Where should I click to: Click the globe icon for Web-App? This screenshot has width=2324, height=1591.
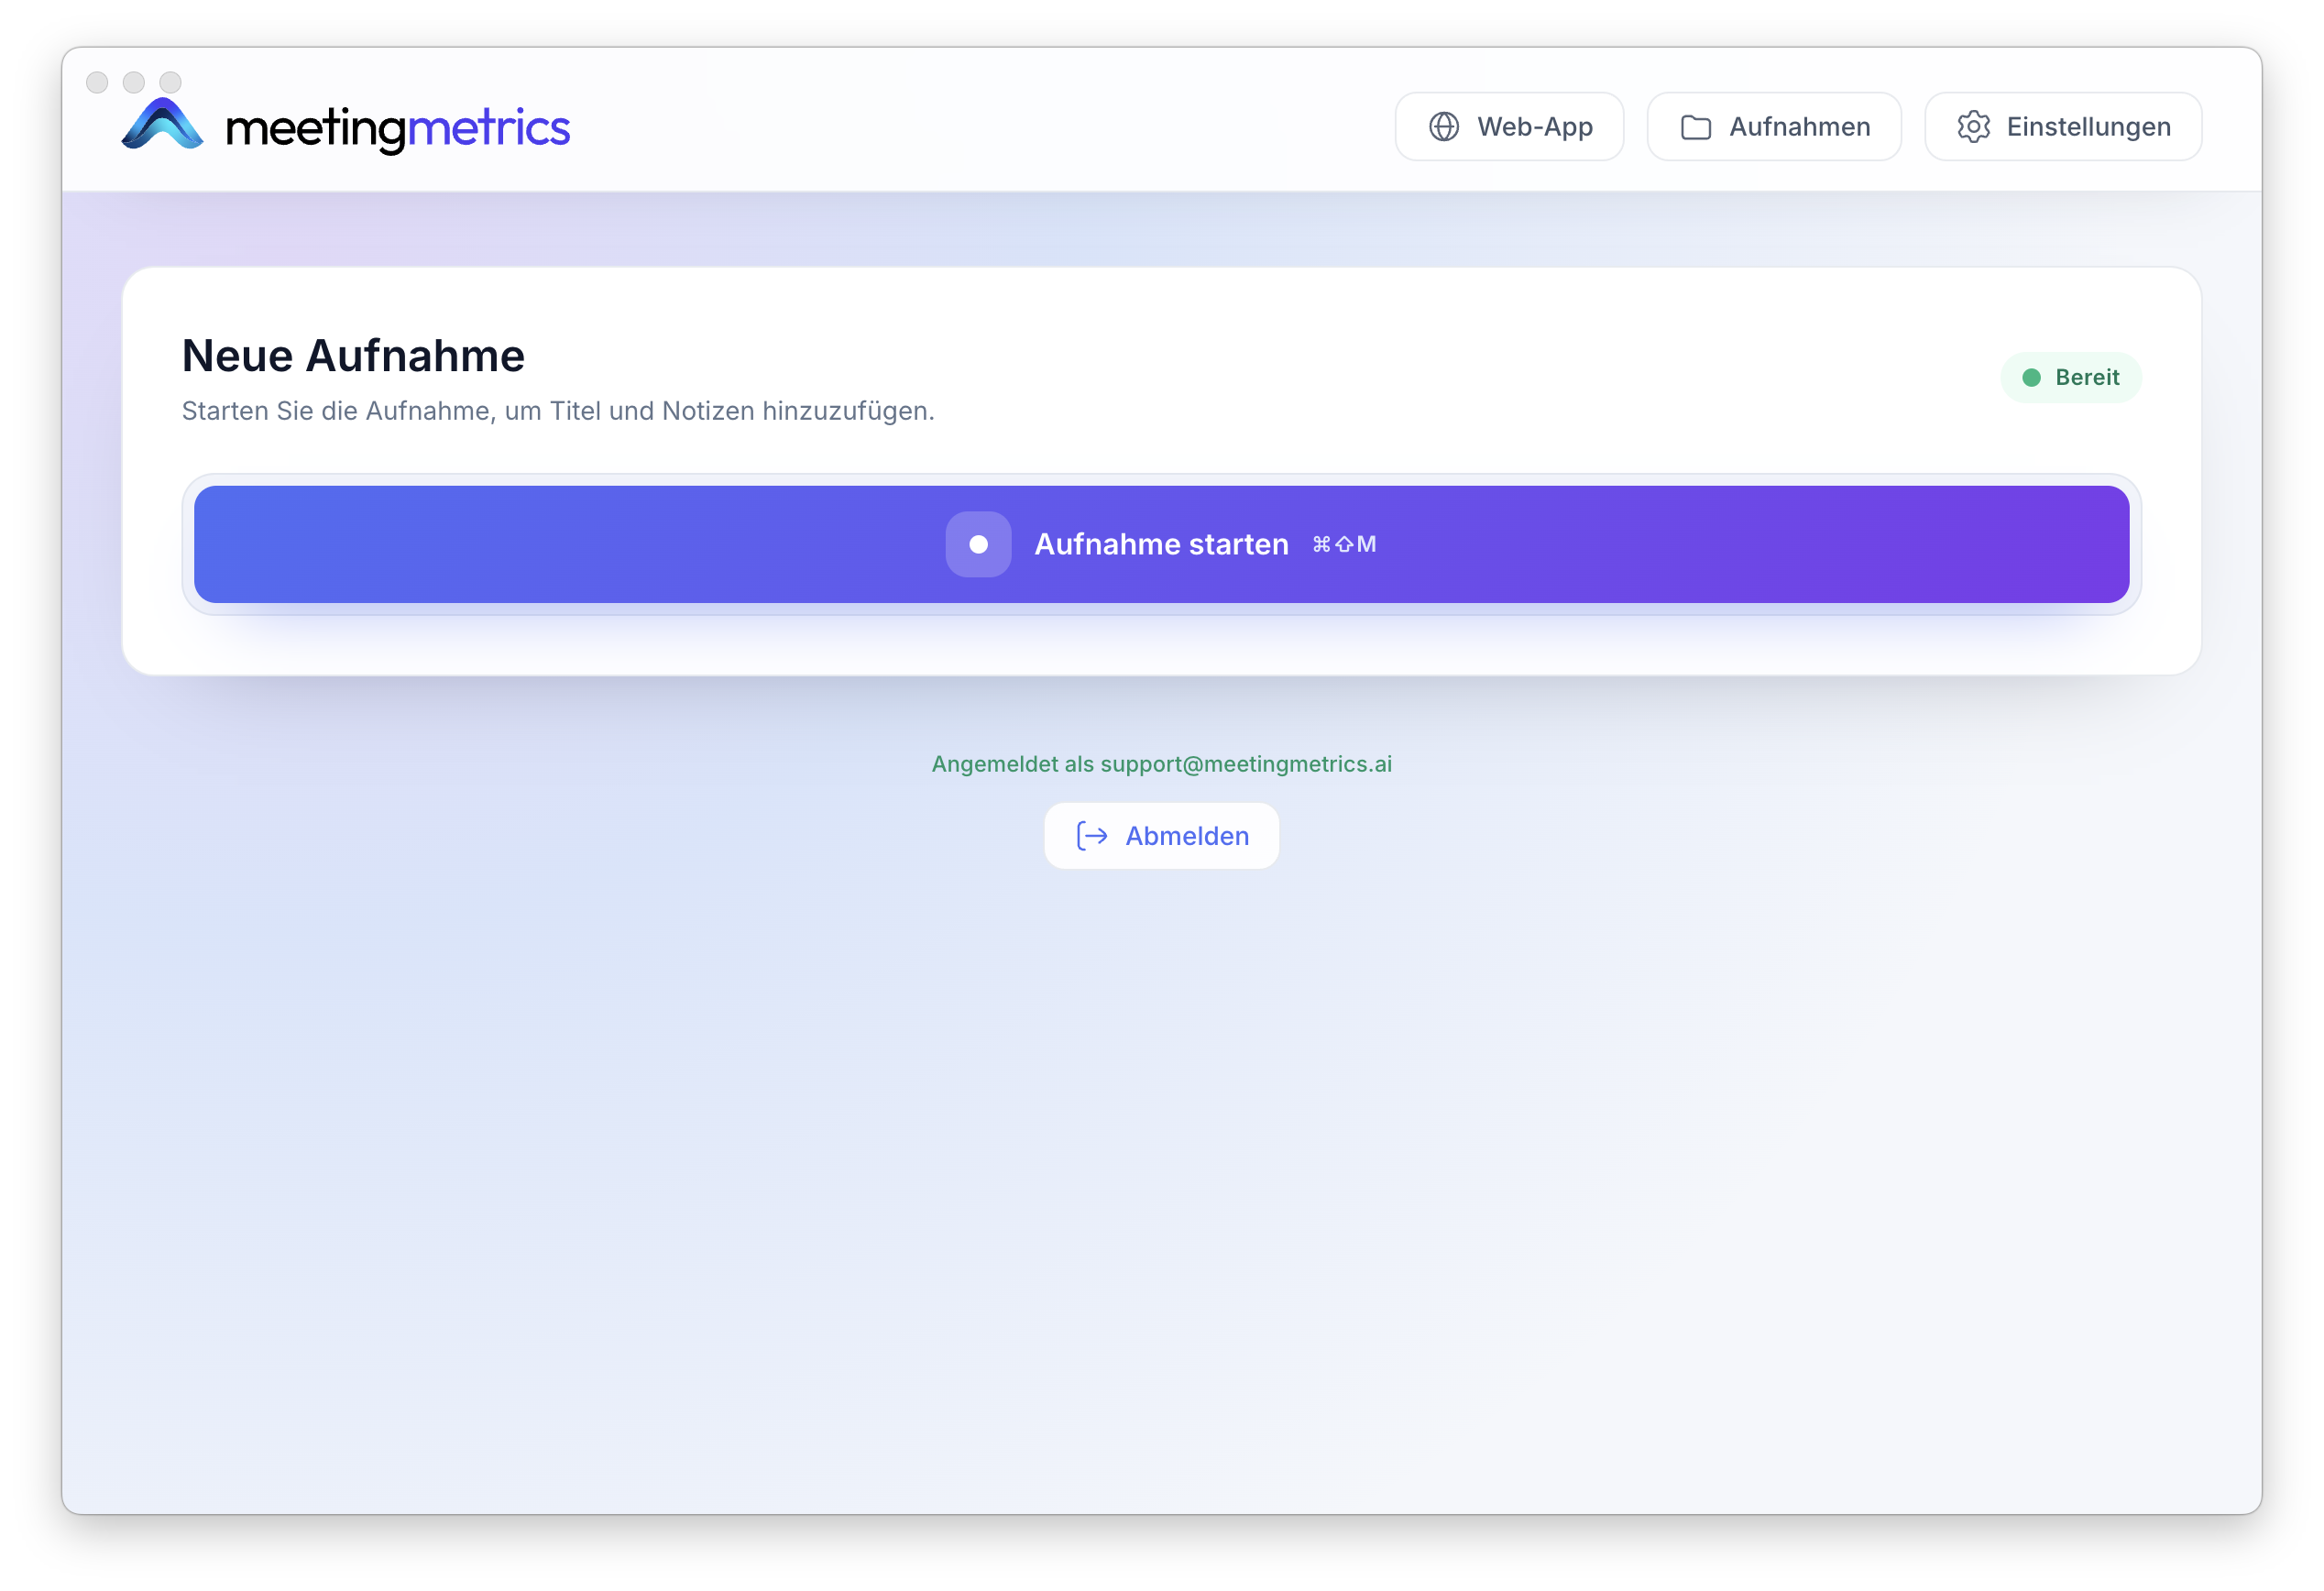(x=1443, y=127)
